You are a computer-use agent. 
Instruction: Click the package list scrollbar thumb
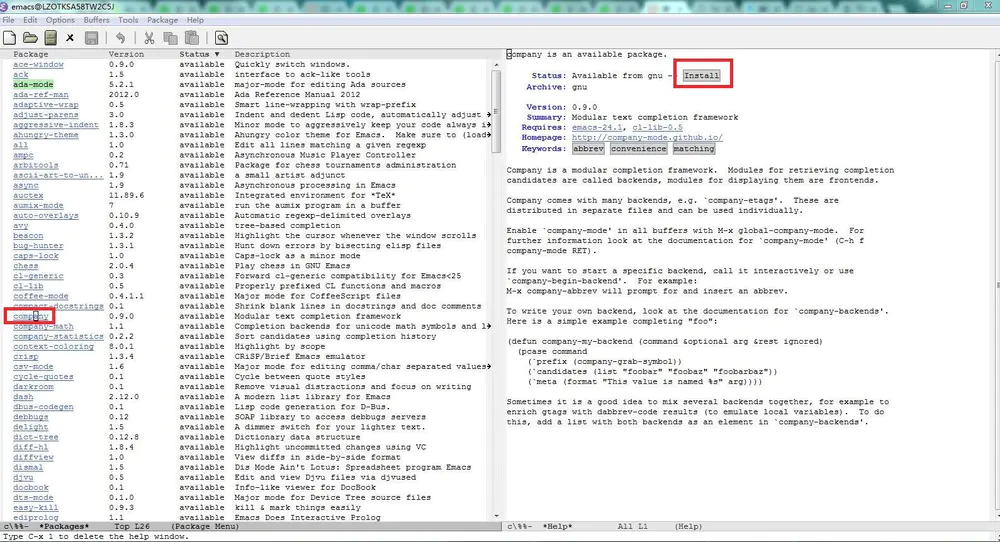point(497,112)
